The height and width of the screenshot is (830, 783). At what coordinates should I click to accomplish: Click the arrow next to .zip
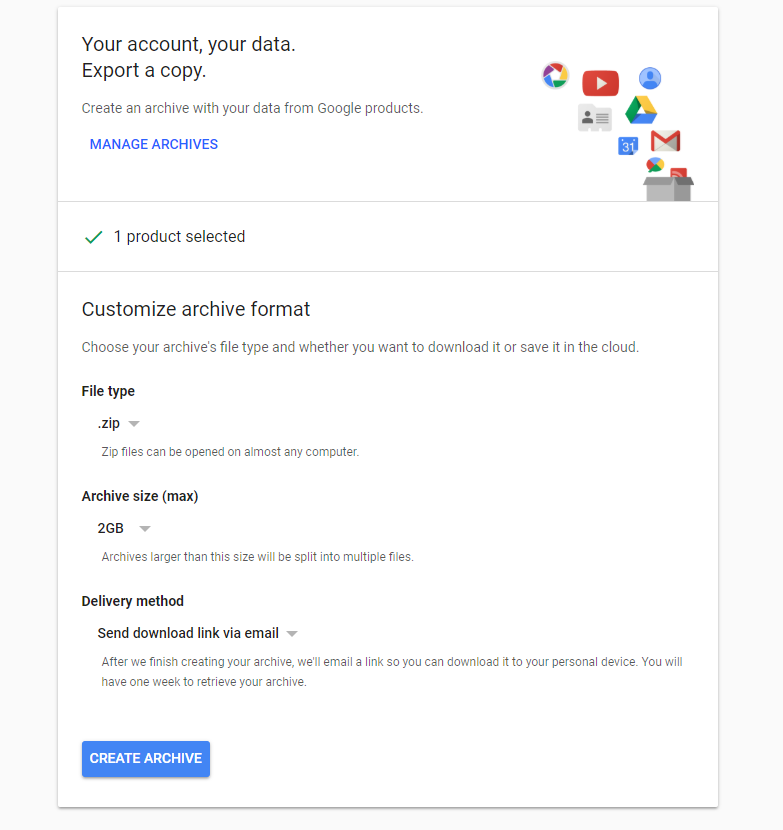point(135,424)
